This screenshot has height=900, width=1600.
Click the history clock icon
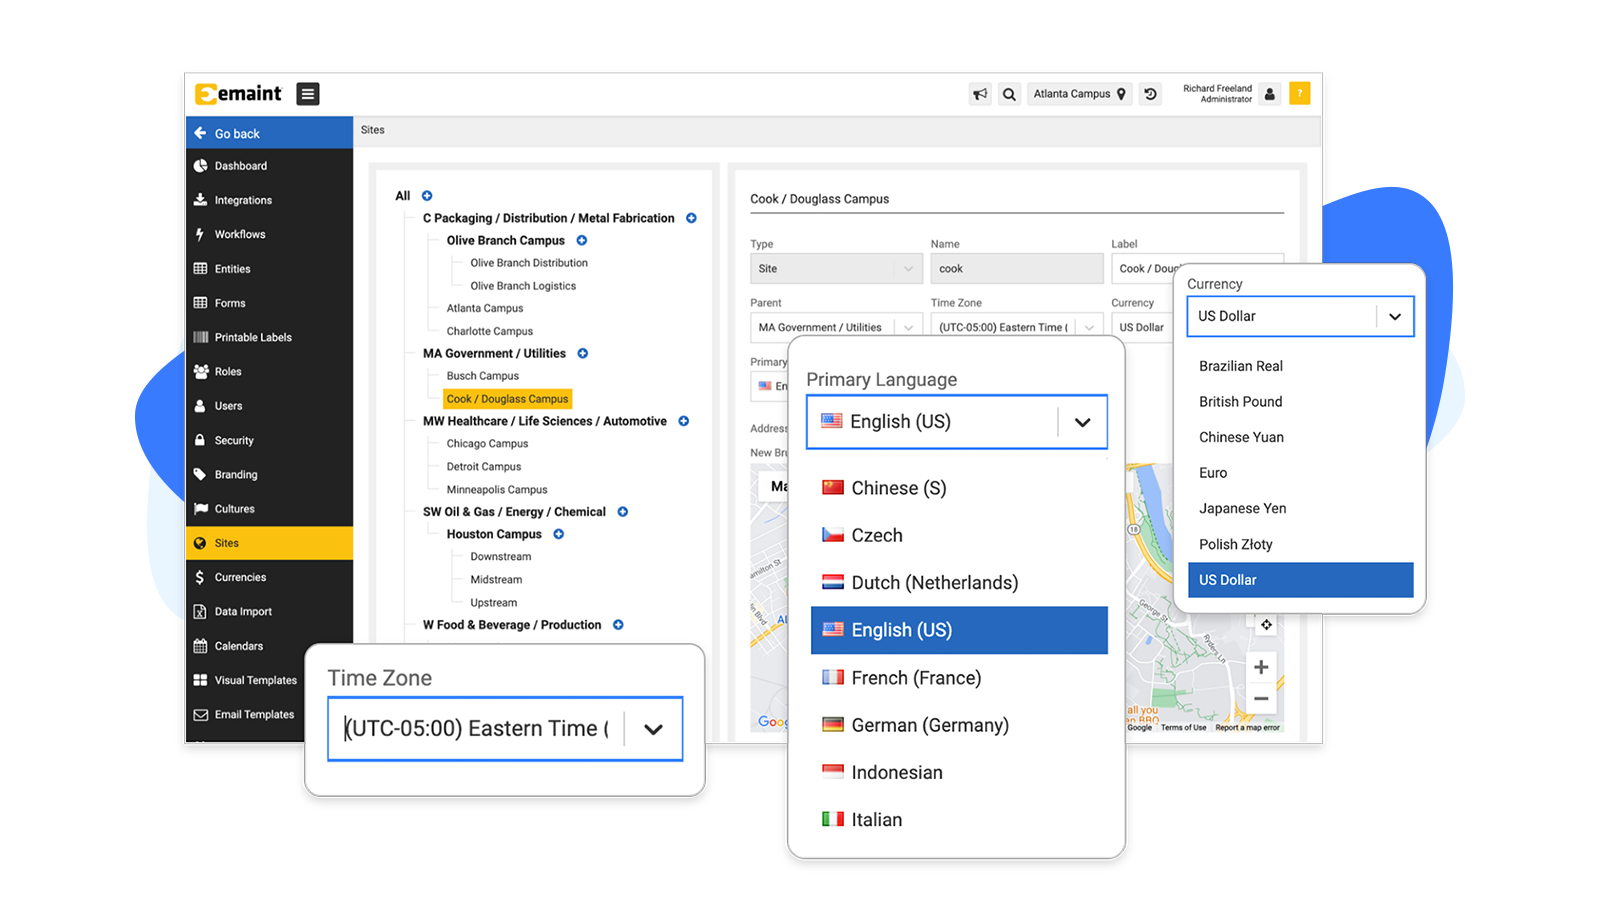point(1150,94)
